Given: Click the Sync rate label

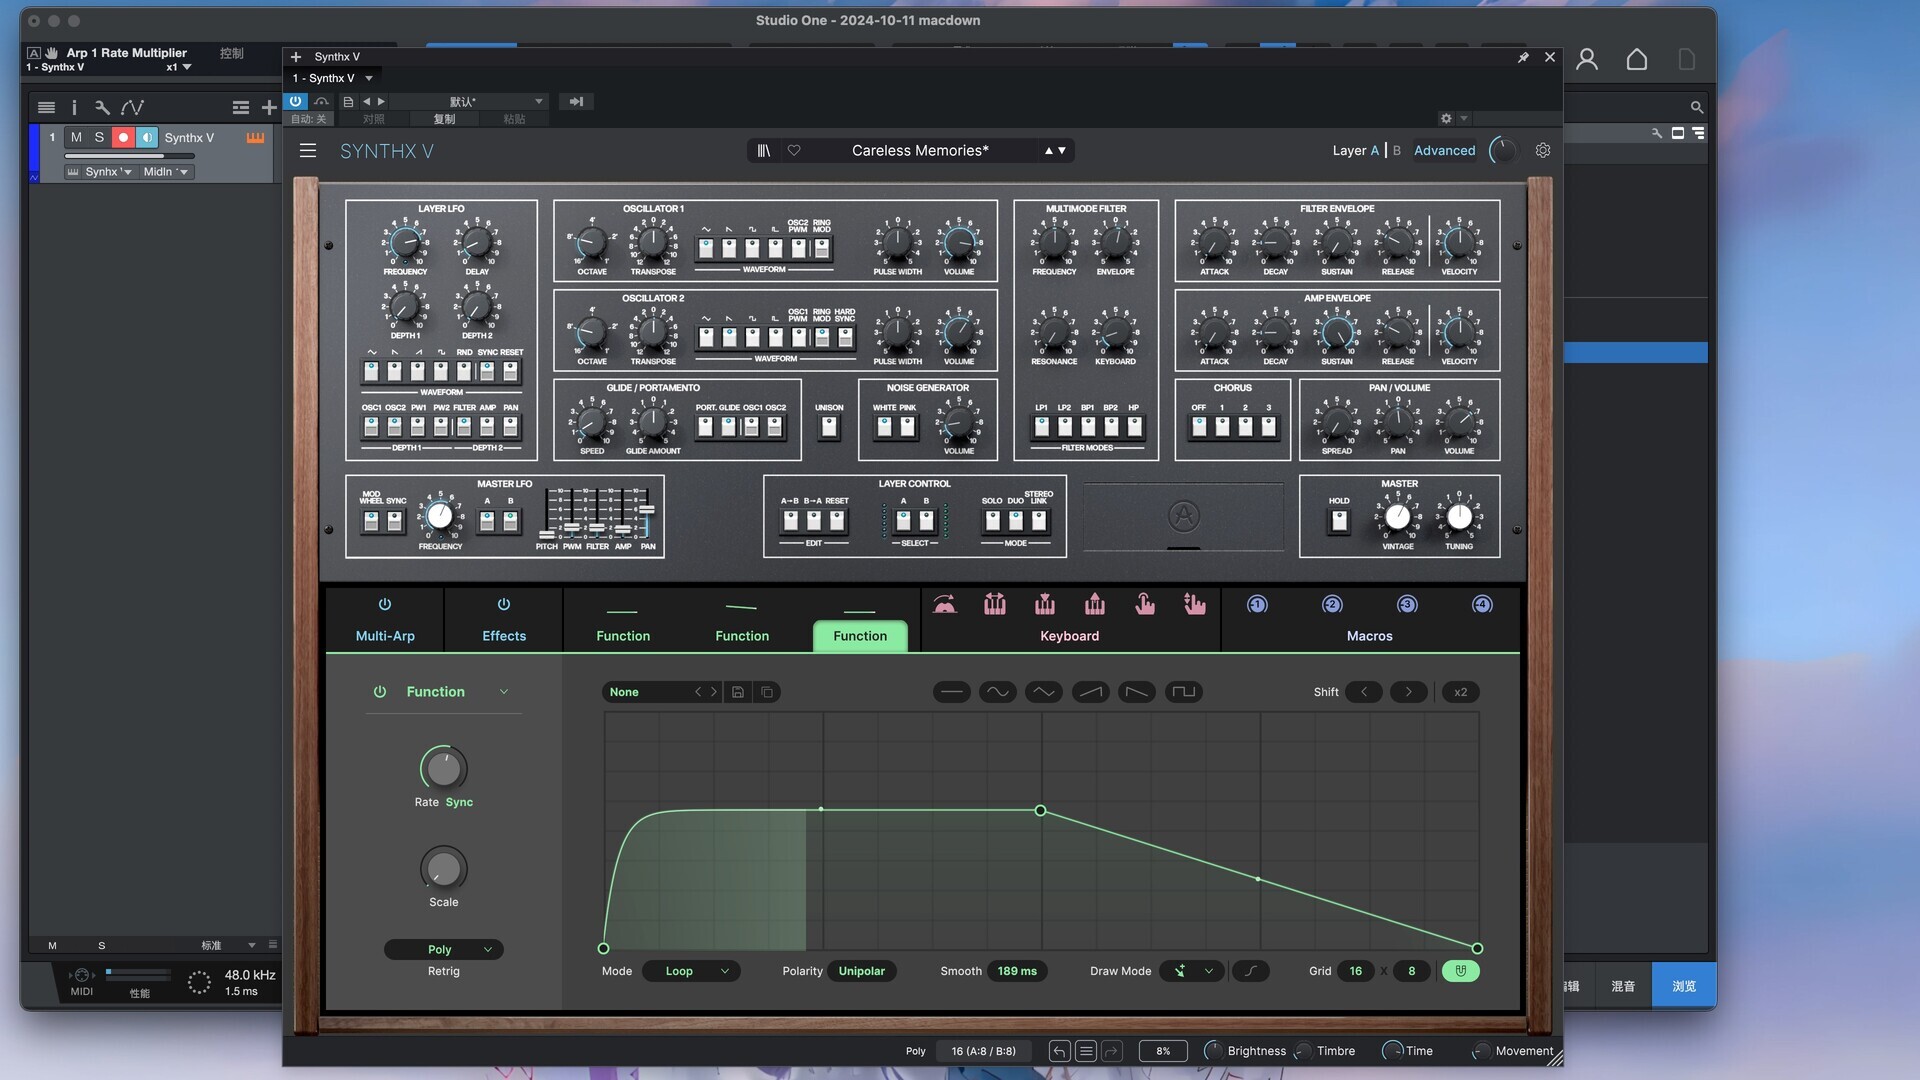Looking at the screenshot, I should [x=459, y=802].
